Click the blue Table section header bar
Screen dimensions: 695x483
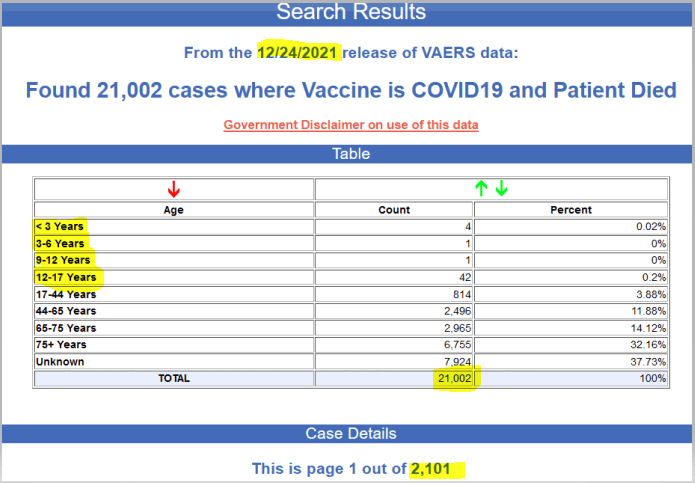click(350, 154)
